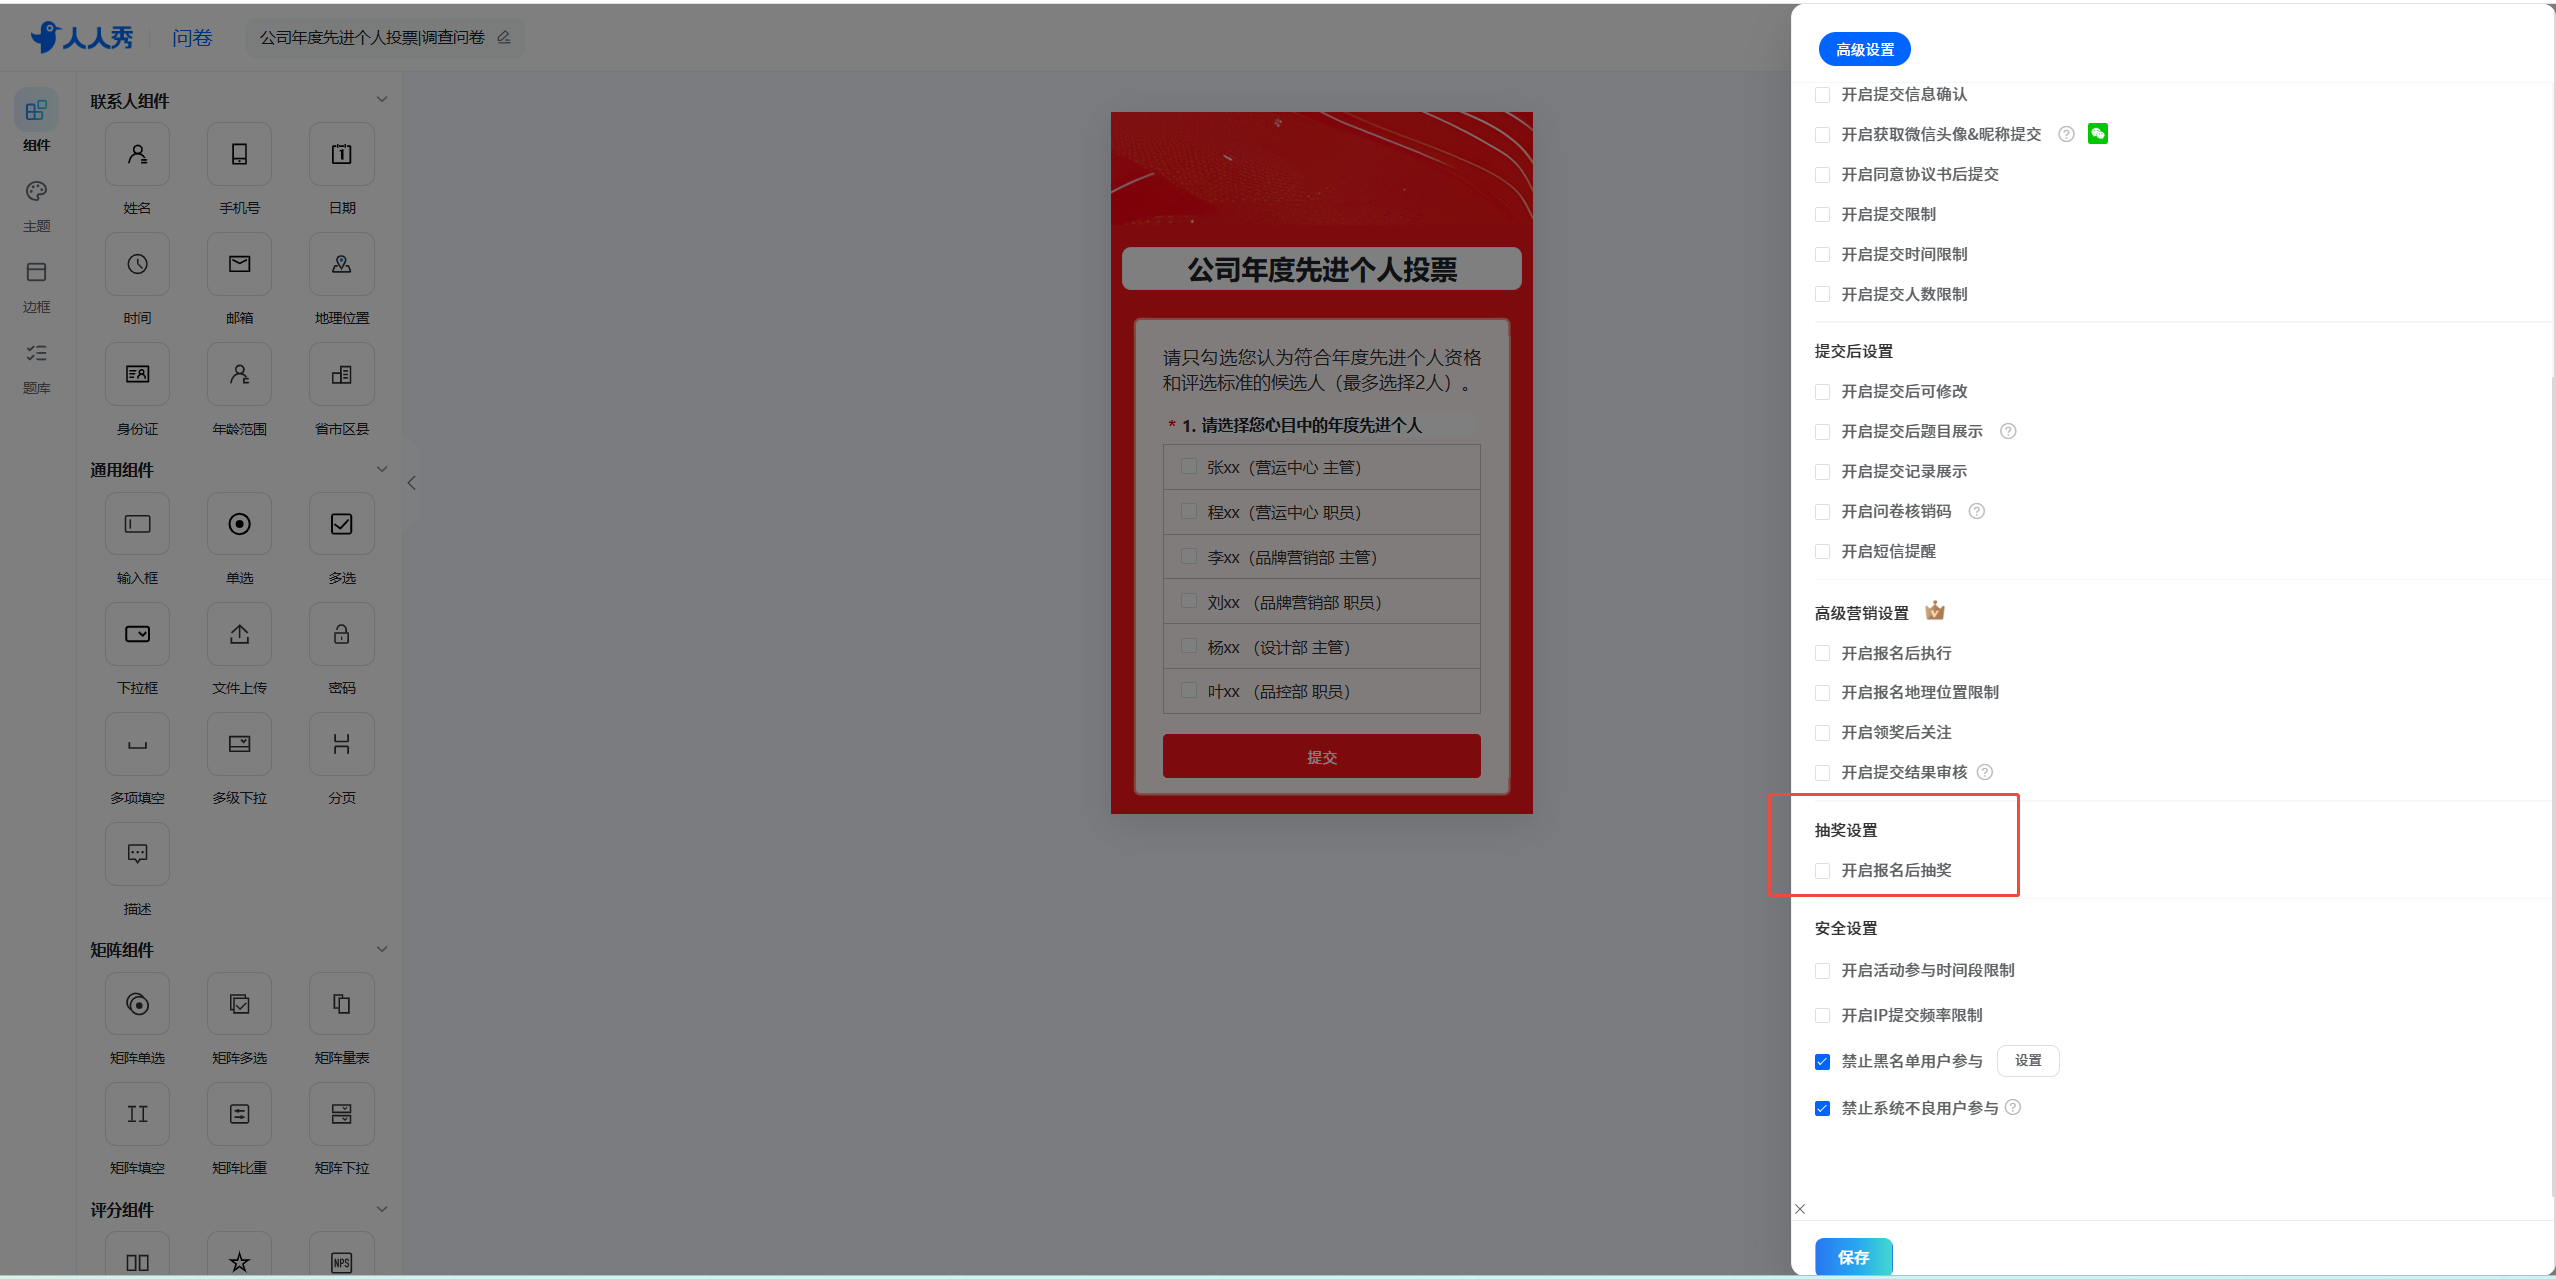Collapse the 通用组件 section
This screenshot has height=1279, width=2556.
point(381,469)
